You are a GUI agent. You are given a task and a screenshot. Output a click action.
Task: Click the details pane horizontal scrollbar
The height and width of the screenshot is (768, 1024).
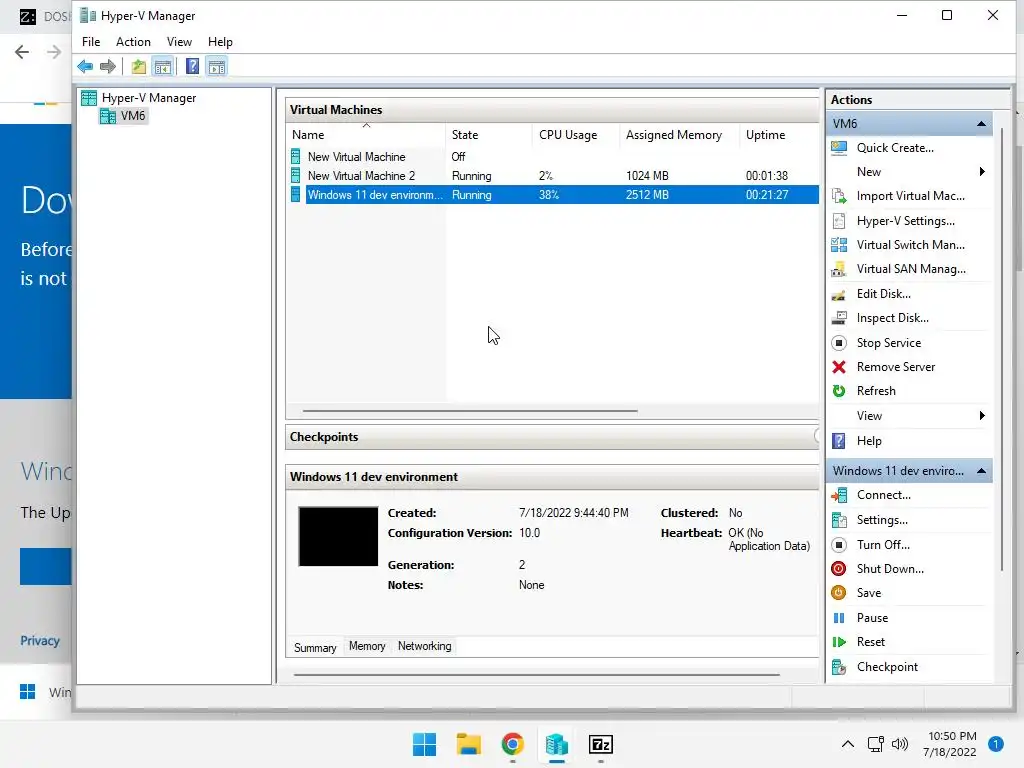[537, 674]
